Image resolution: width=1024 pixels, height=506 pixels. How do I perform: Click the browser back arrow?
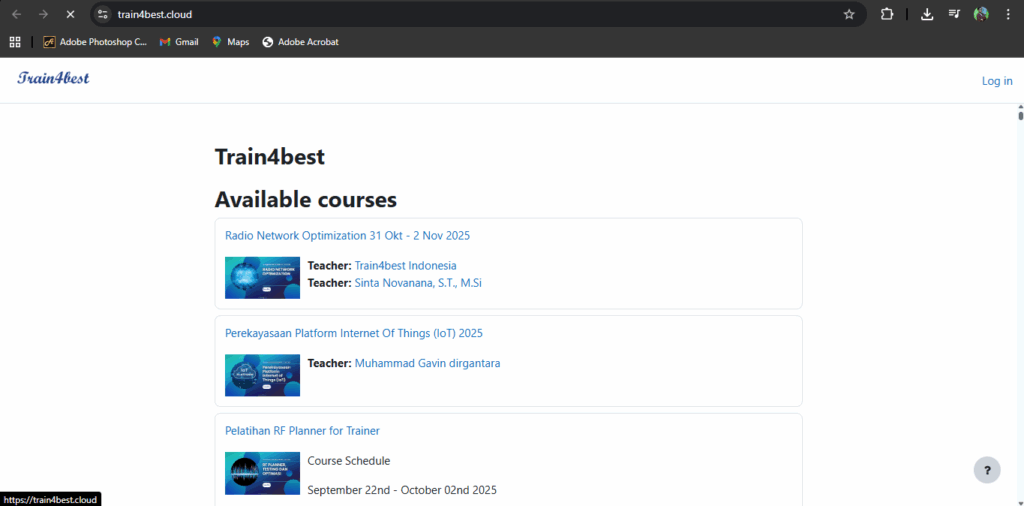coord(16,15)
